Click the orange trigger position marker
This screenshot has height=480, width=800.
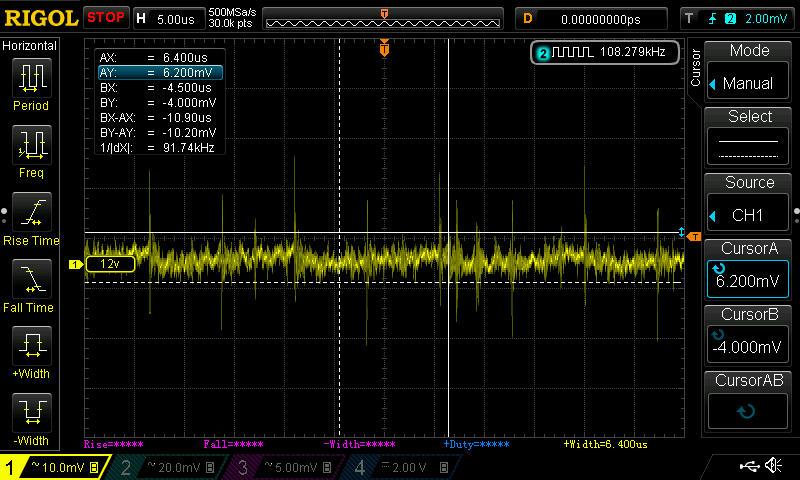click(384, 48)
